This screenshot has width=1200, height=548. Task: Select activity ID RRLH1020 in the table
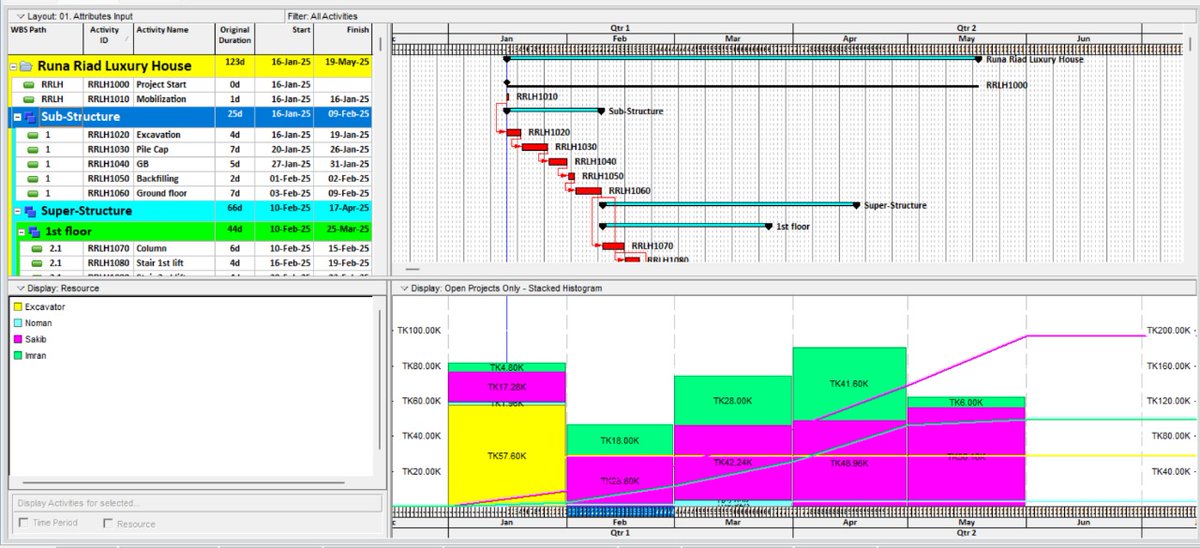pyautogui.click(x=108, y=134)
